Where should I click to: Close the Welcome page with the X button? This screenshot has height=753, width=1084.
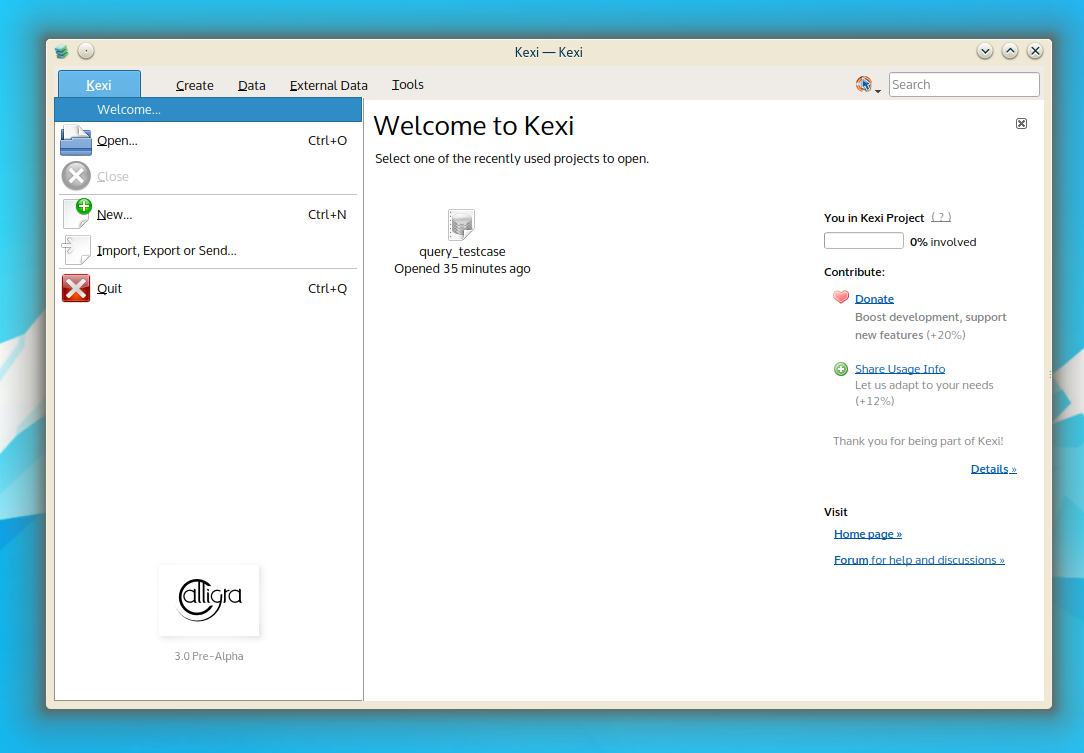click(1021, 123)
